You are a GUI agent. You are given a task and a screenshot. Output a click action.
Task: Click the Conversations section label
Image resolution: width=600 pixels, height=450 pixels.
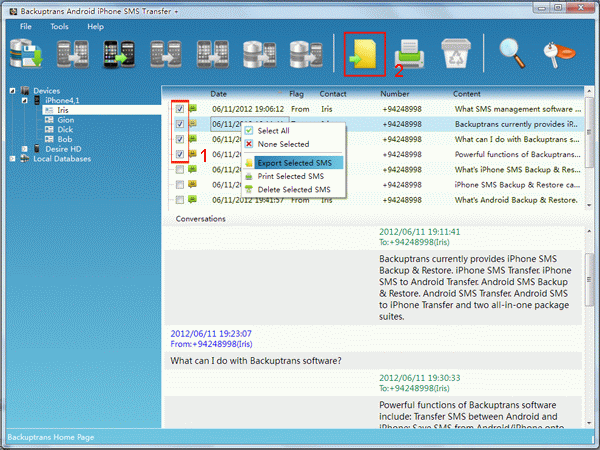201,219
